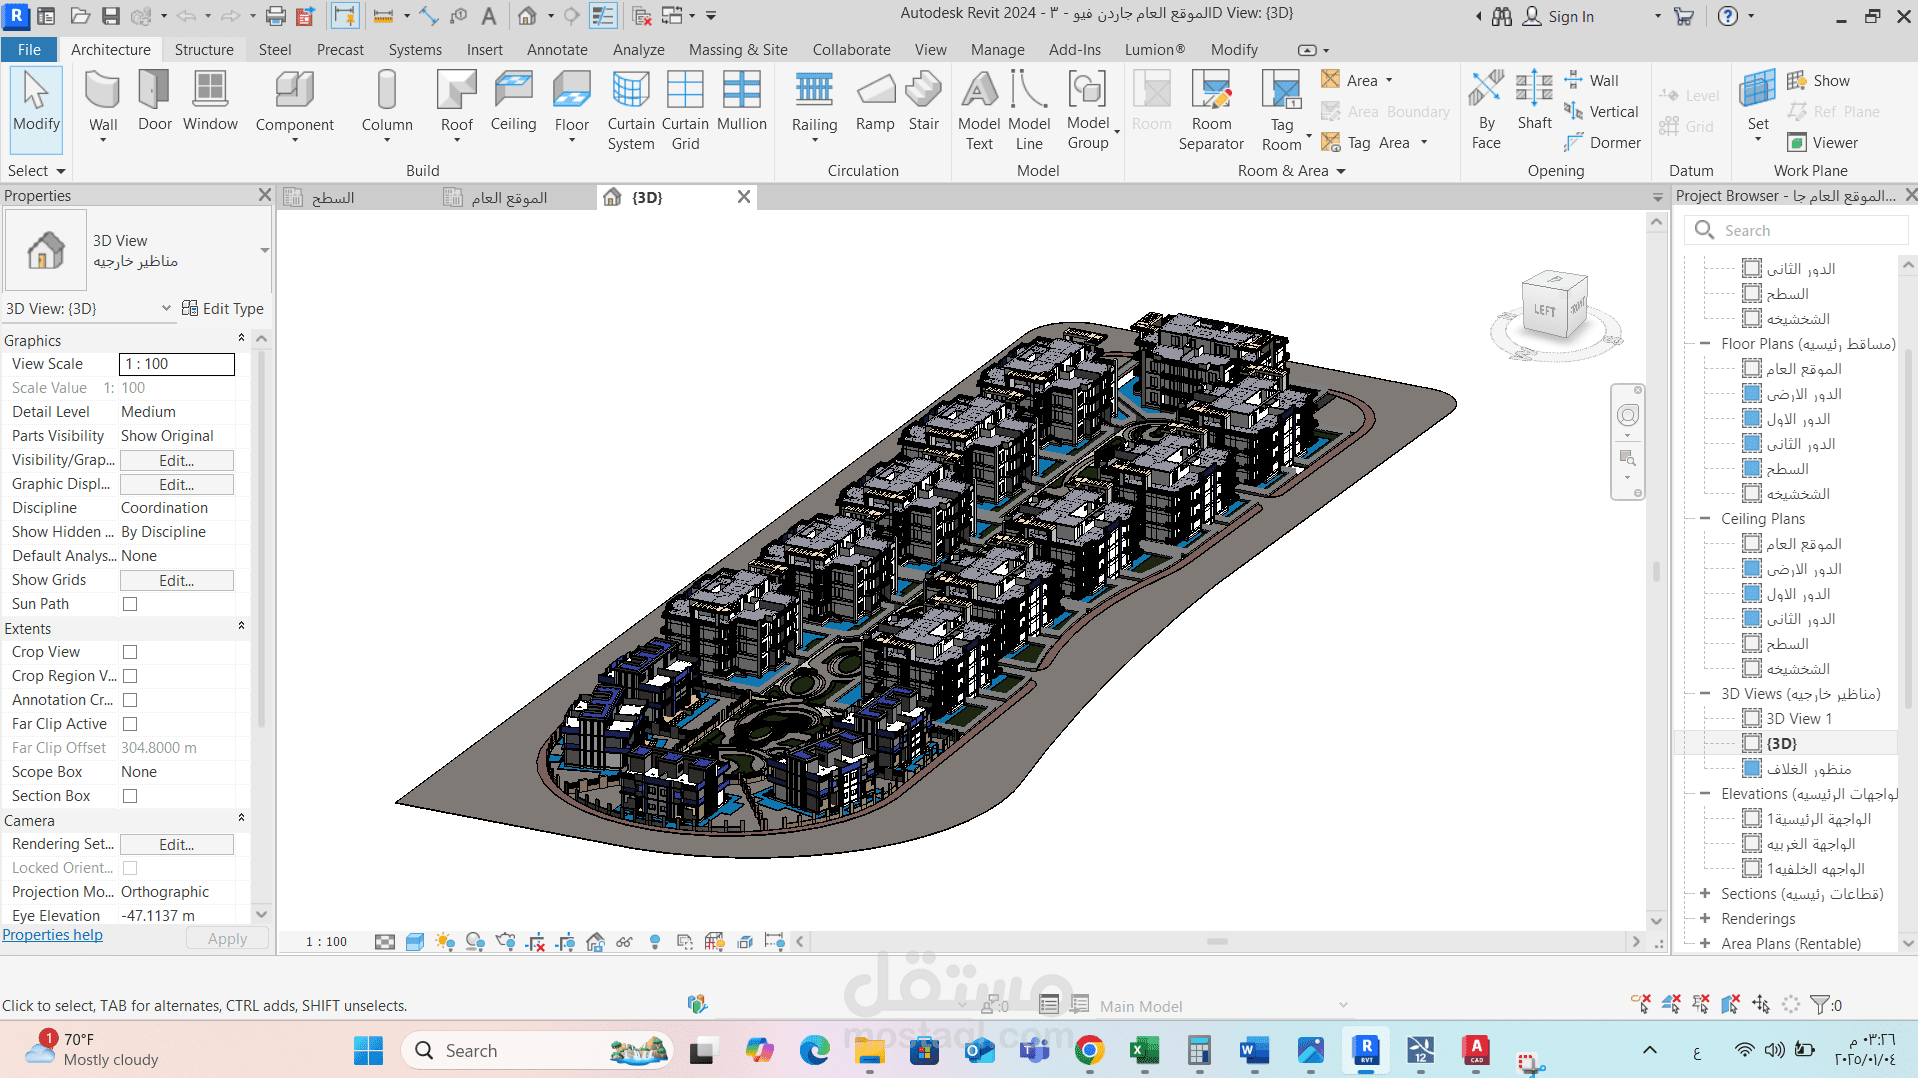
Task: Go to the Manage ribbon tab
Action: (997, 49)
